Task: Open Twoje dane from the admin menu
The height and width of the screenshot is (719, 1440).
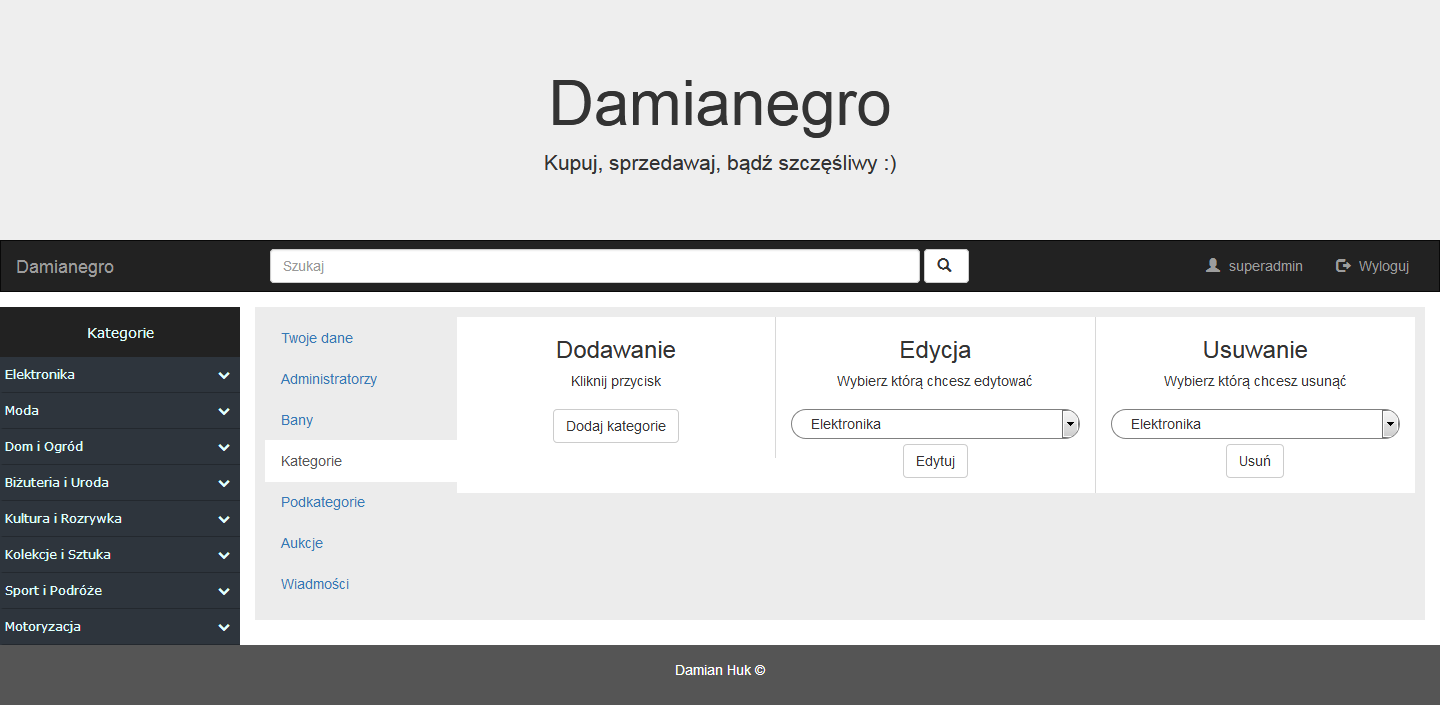Action: point(317,338)
